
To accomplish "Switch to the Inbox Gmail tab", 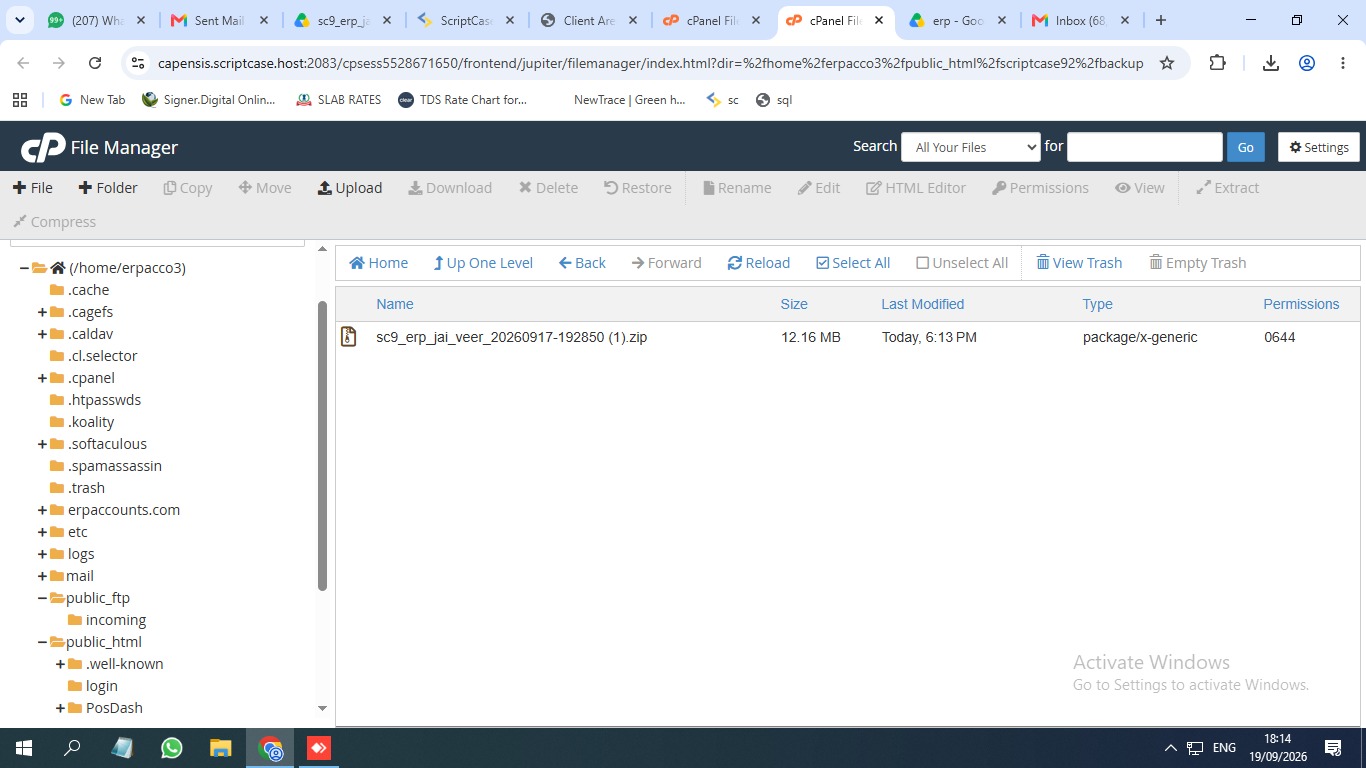I will tap(1081, 20).
